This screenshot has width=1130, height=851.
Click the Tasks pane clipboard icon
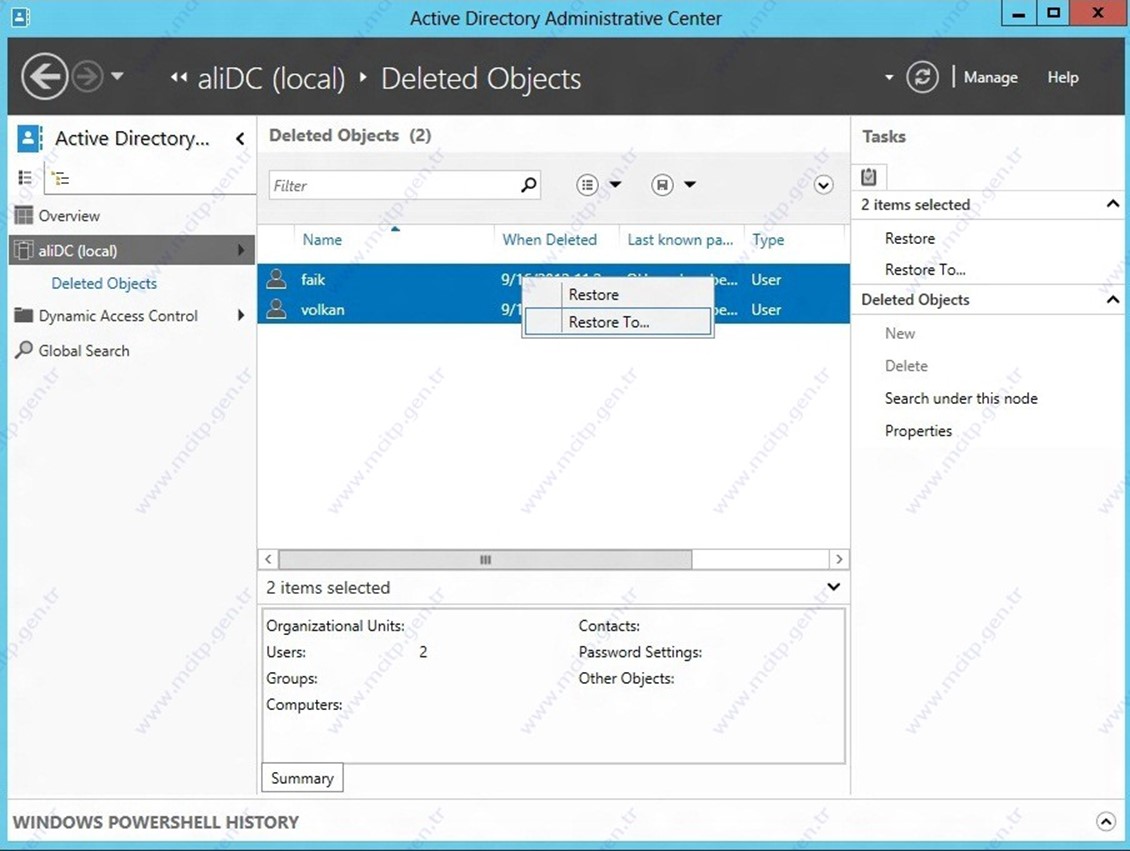click(869, 177)
